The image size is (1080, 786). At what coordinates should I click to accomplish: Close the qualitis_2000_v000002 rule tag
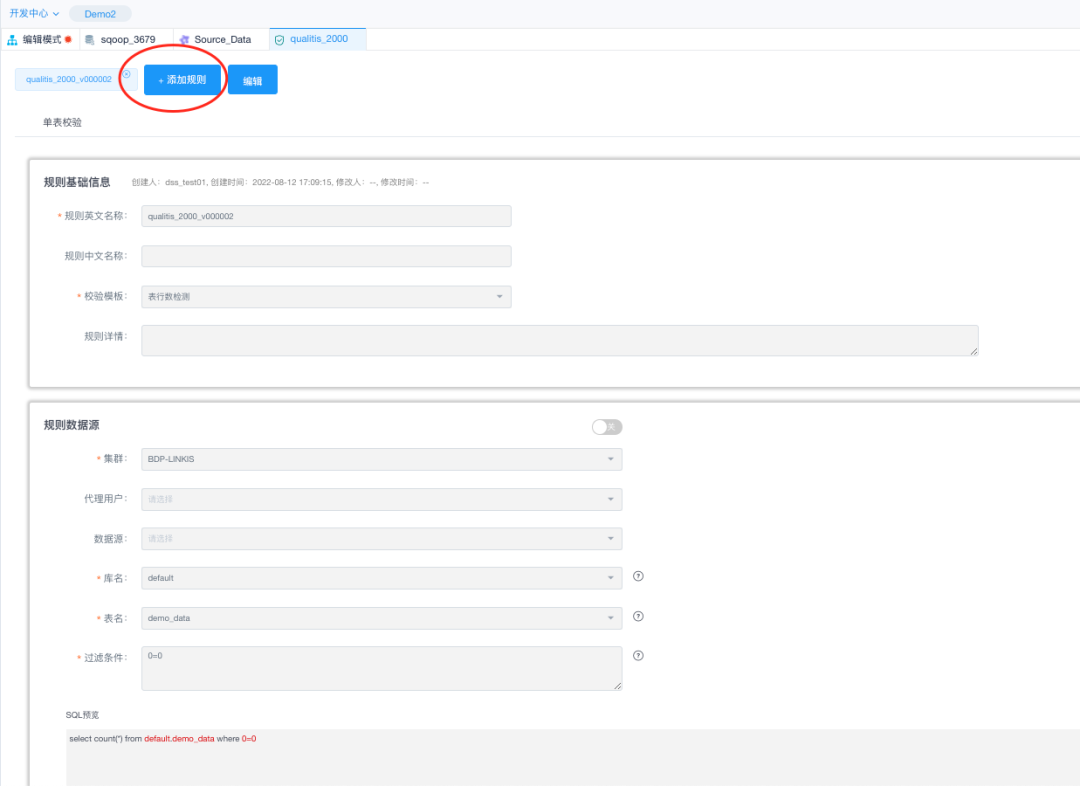click(126, 74)
